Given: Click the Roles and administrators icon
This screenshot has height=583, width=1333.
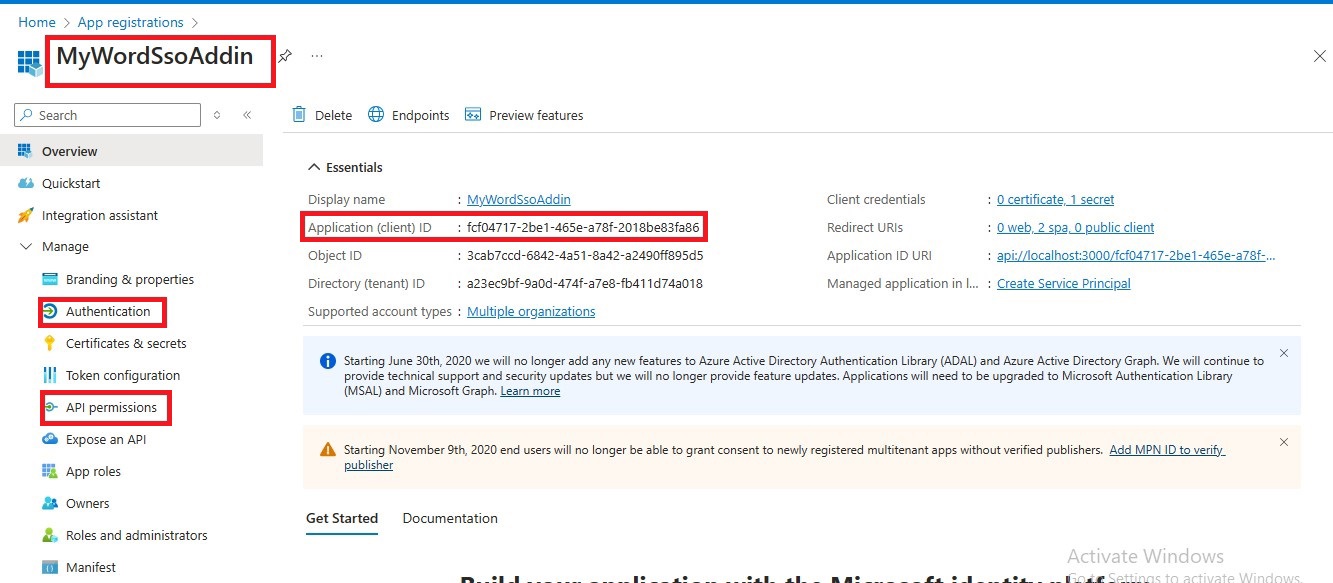Looking at the screenshot, I should coord(49,535).
